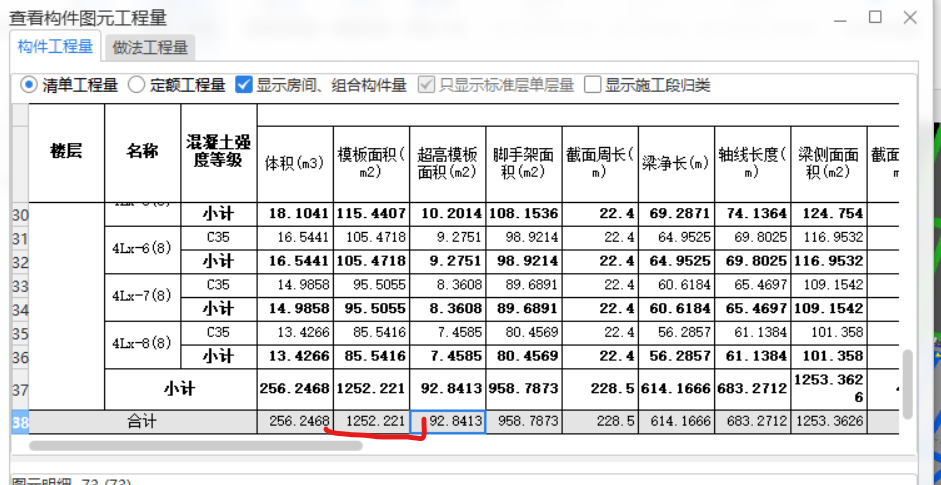Click bold subtotal 115.4407 in row 30
The width and height of the screenshot is (941, 485).
371,214
